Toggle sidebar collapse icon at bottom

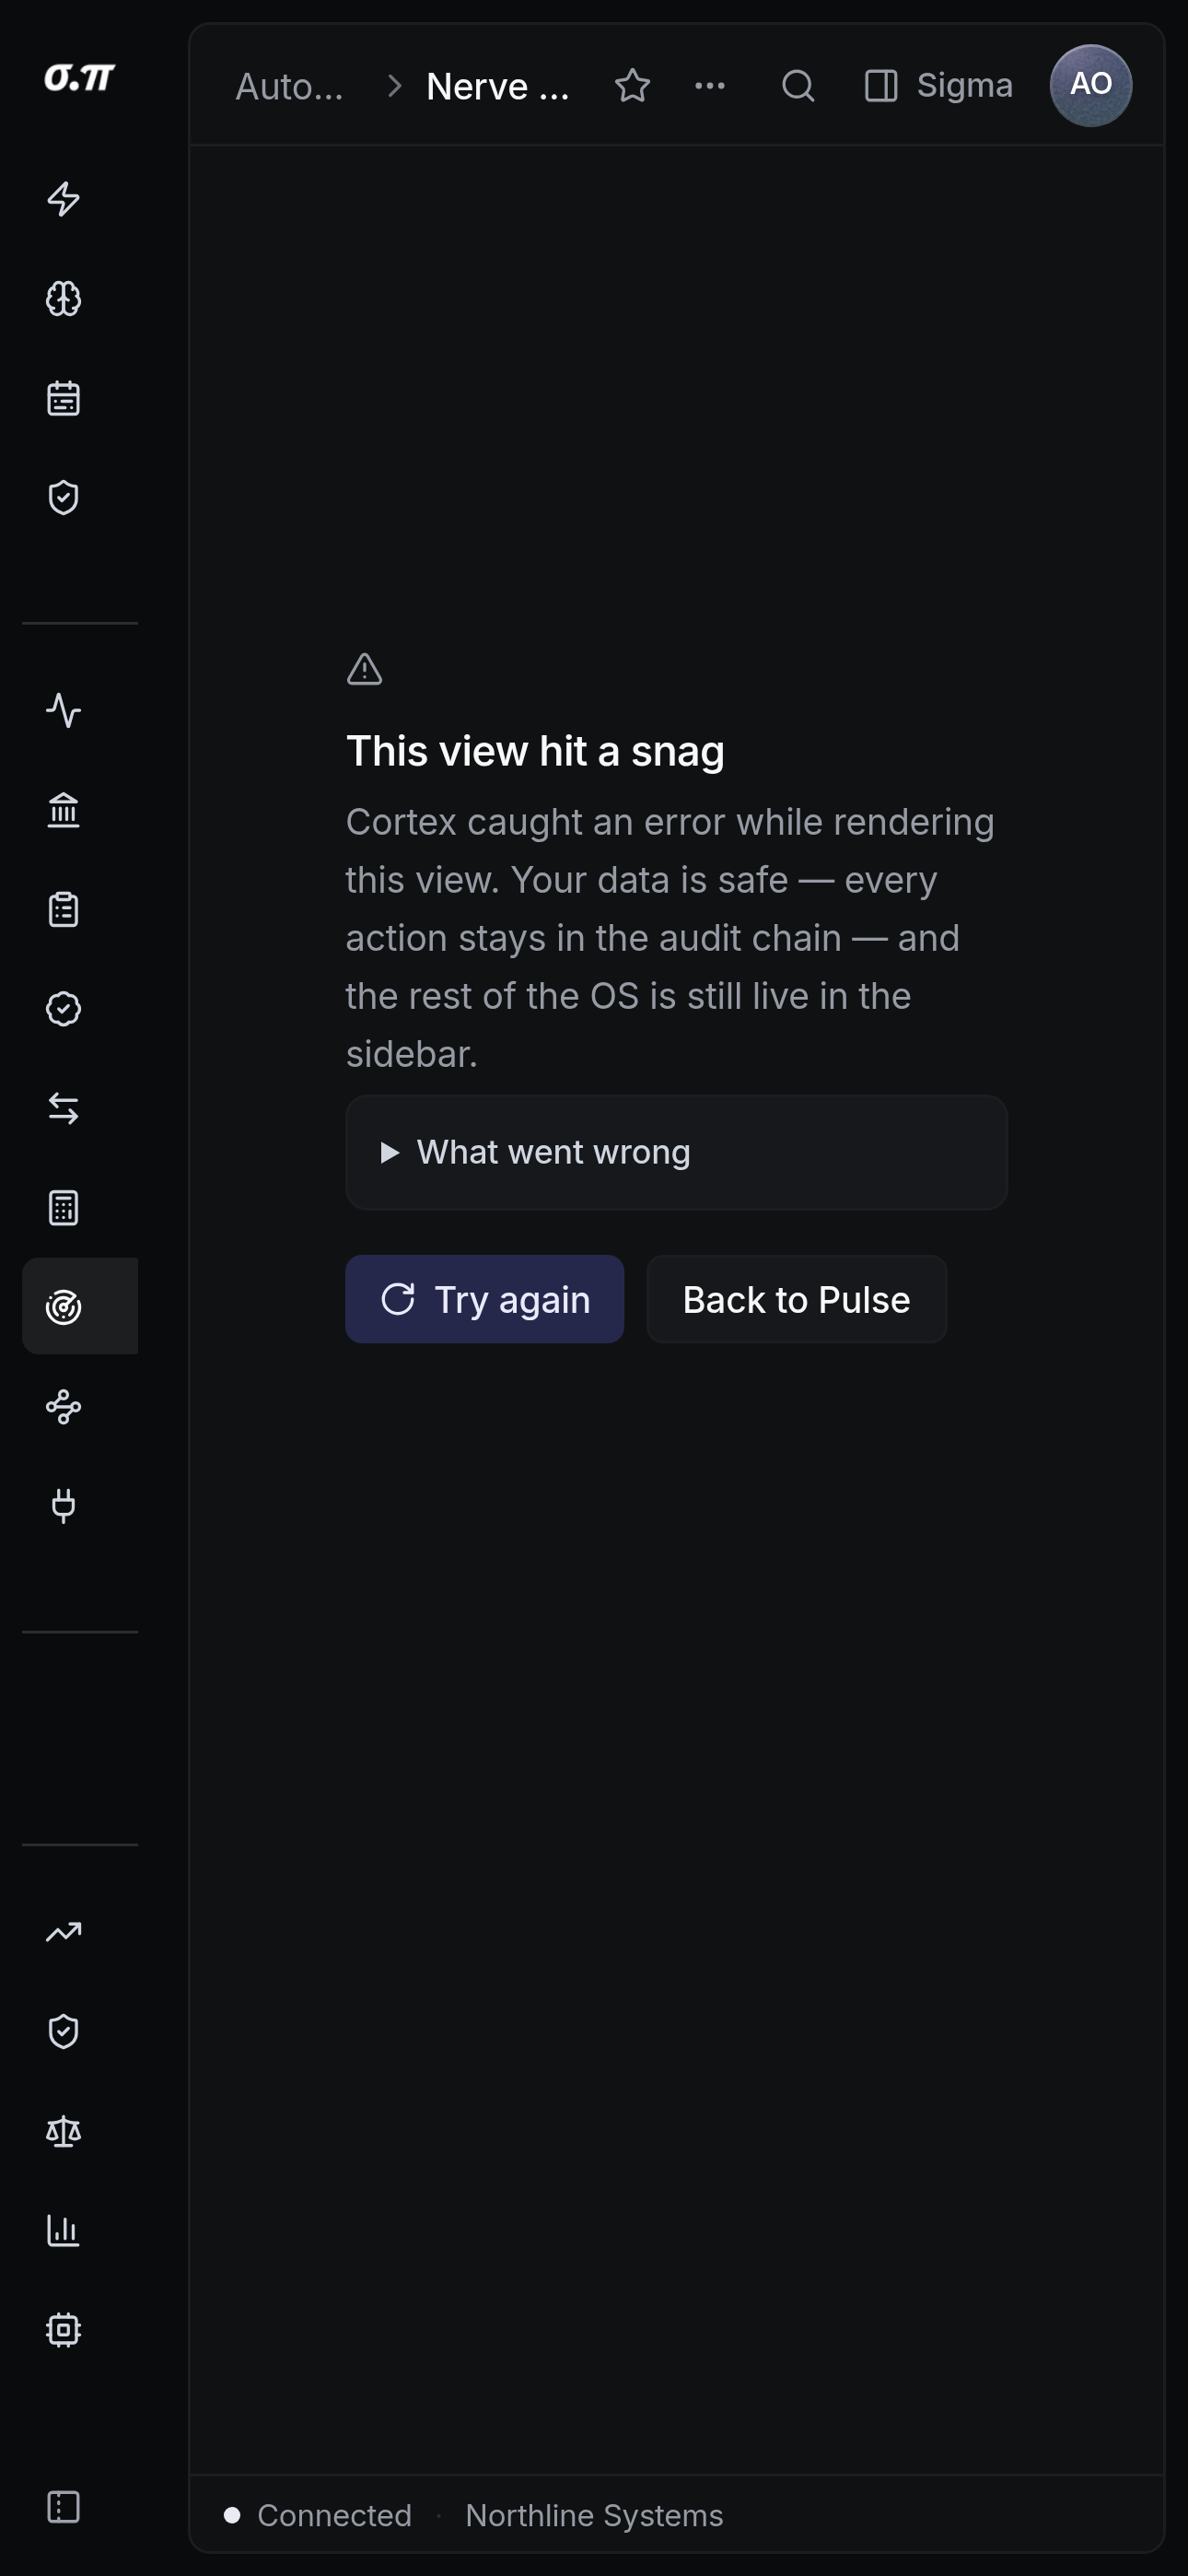(64, 2506)
